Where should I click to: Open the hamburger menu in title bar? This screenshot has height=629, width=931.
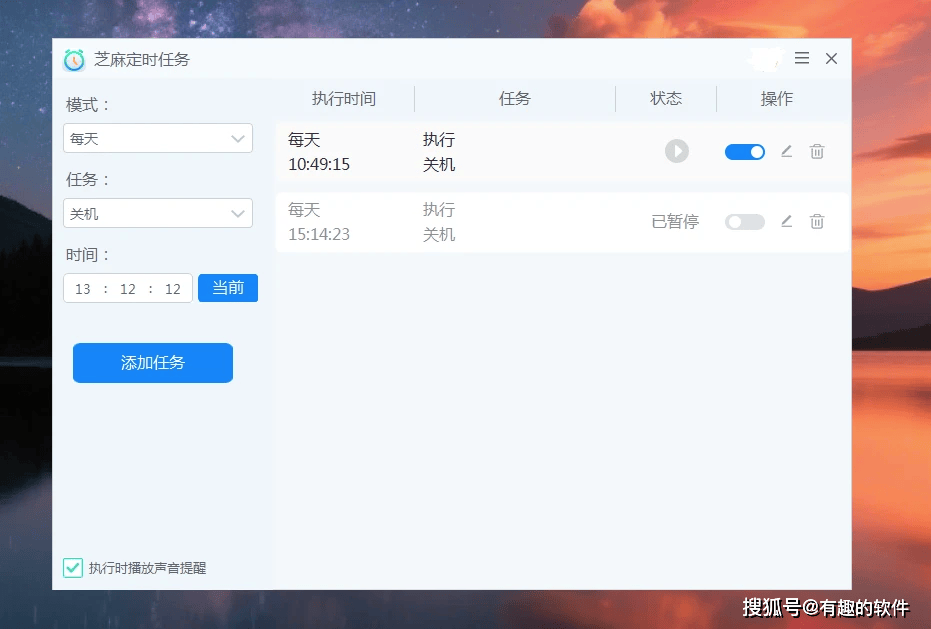(802, 59)
